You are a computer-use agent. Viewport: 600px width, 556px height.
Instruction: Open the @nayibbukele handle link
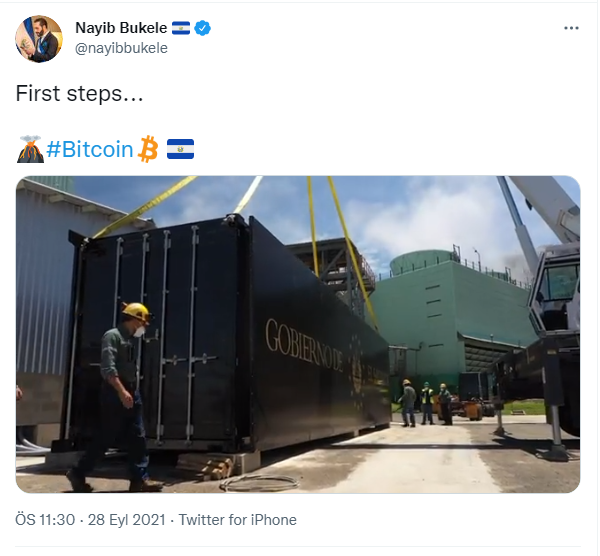tap(122, 47)
